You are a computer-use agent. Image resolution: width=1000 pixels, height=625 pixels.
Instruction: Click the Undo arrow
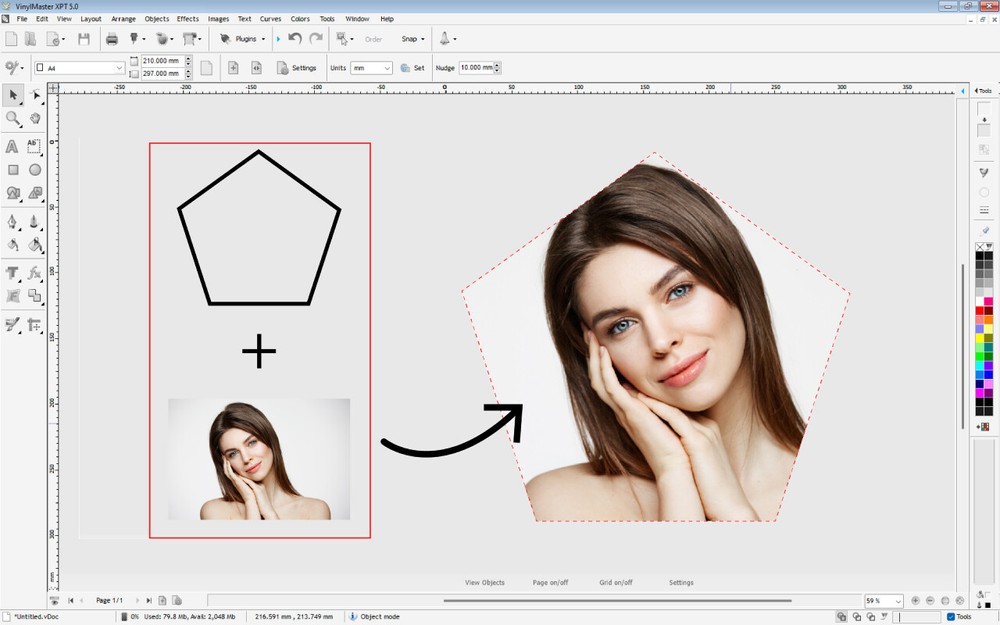293,38
